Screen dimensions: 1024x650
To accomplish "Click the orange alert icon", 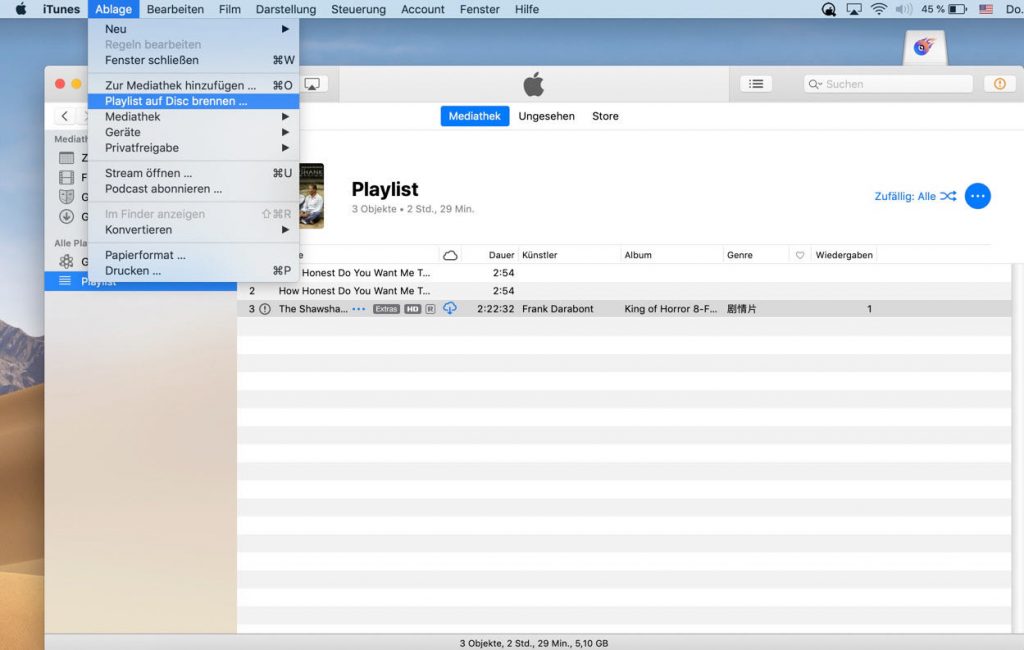I will 1000,84.
